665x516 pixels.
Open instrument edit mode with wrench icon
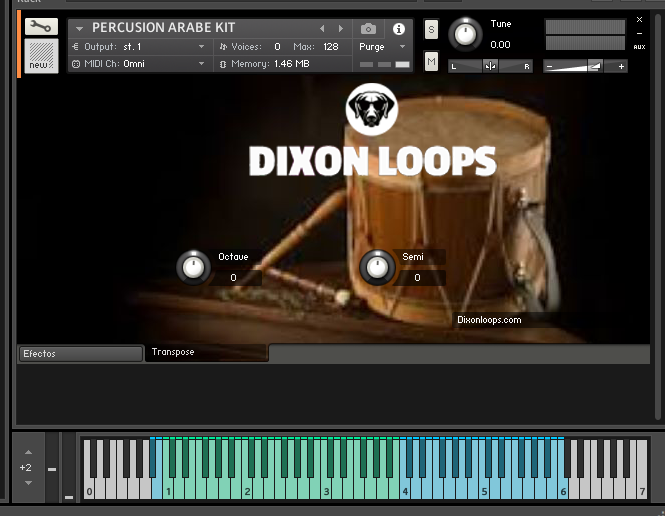click(41, 27)
